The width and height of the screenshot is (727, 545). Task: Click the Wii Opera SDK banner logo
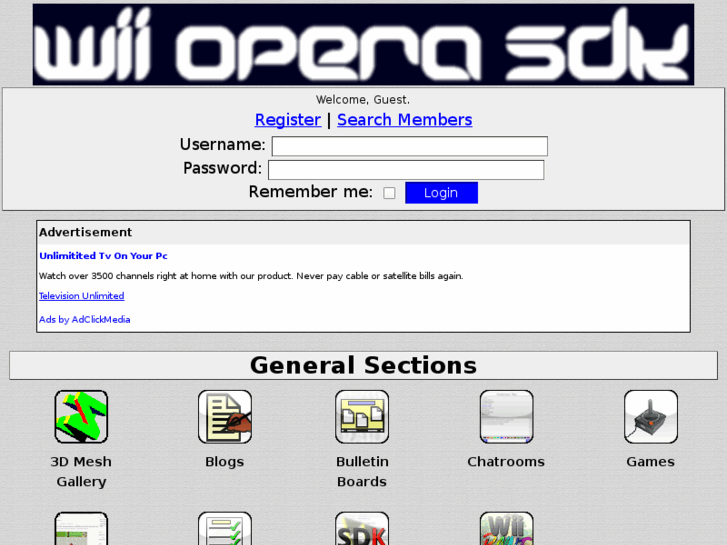coord(364,45)
